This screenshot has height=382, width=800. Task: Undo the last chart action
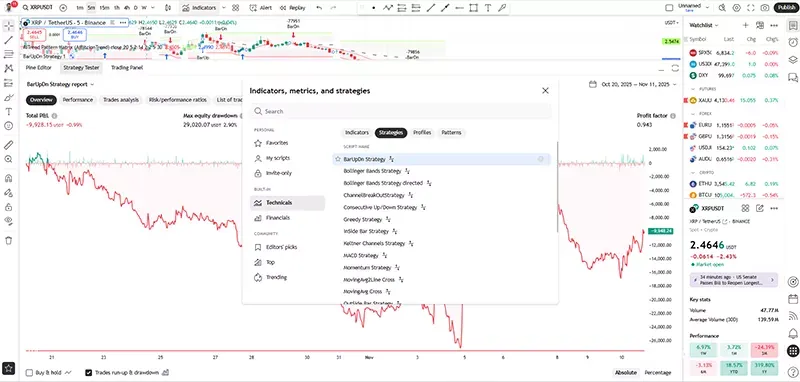tap(319, 8)
